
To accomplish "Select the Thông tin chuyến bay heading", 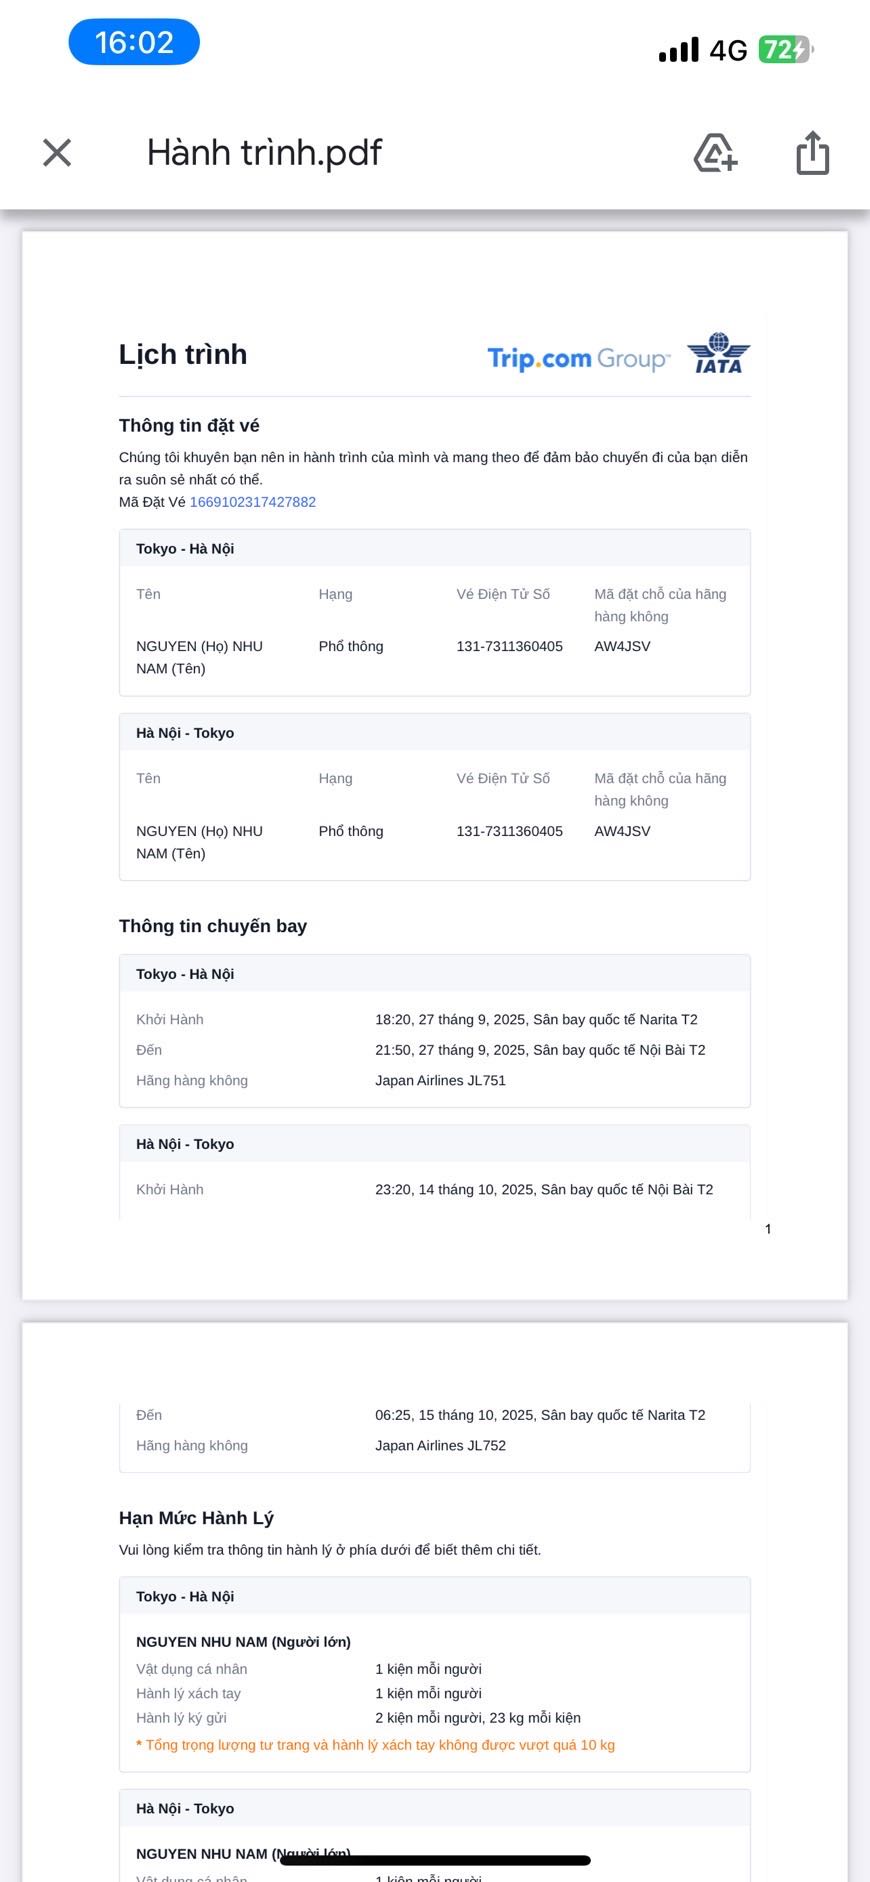I will pos(213,926).
